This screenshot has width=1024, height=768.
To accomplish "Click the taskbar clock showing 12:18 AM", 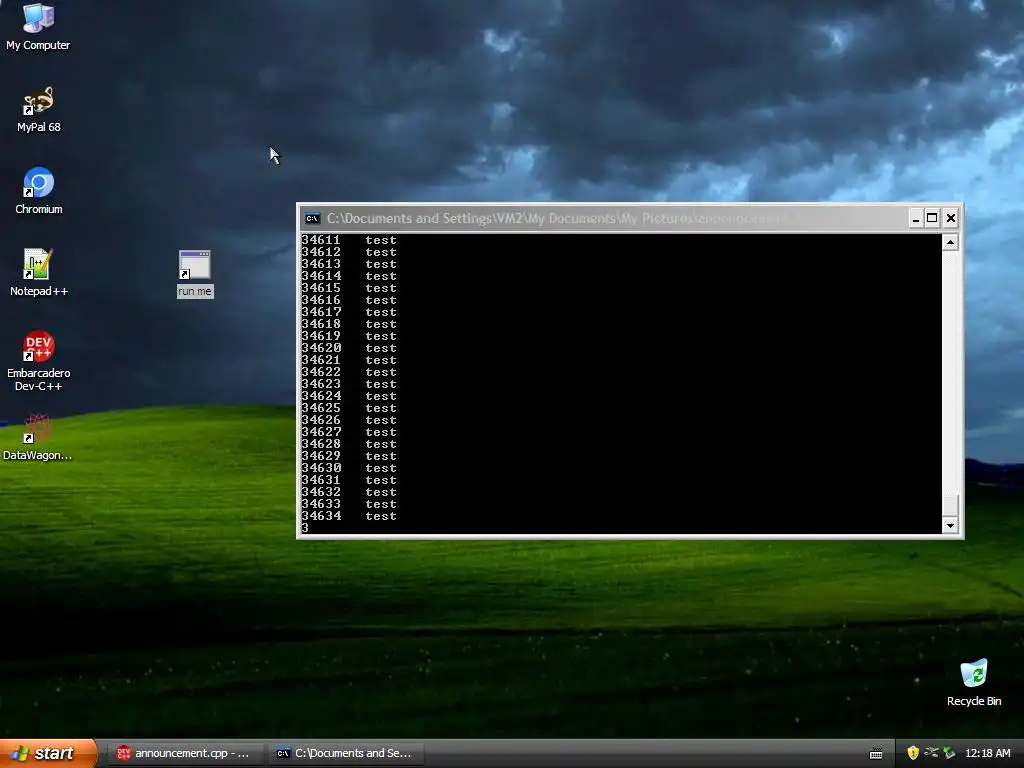I will [987, 753].
